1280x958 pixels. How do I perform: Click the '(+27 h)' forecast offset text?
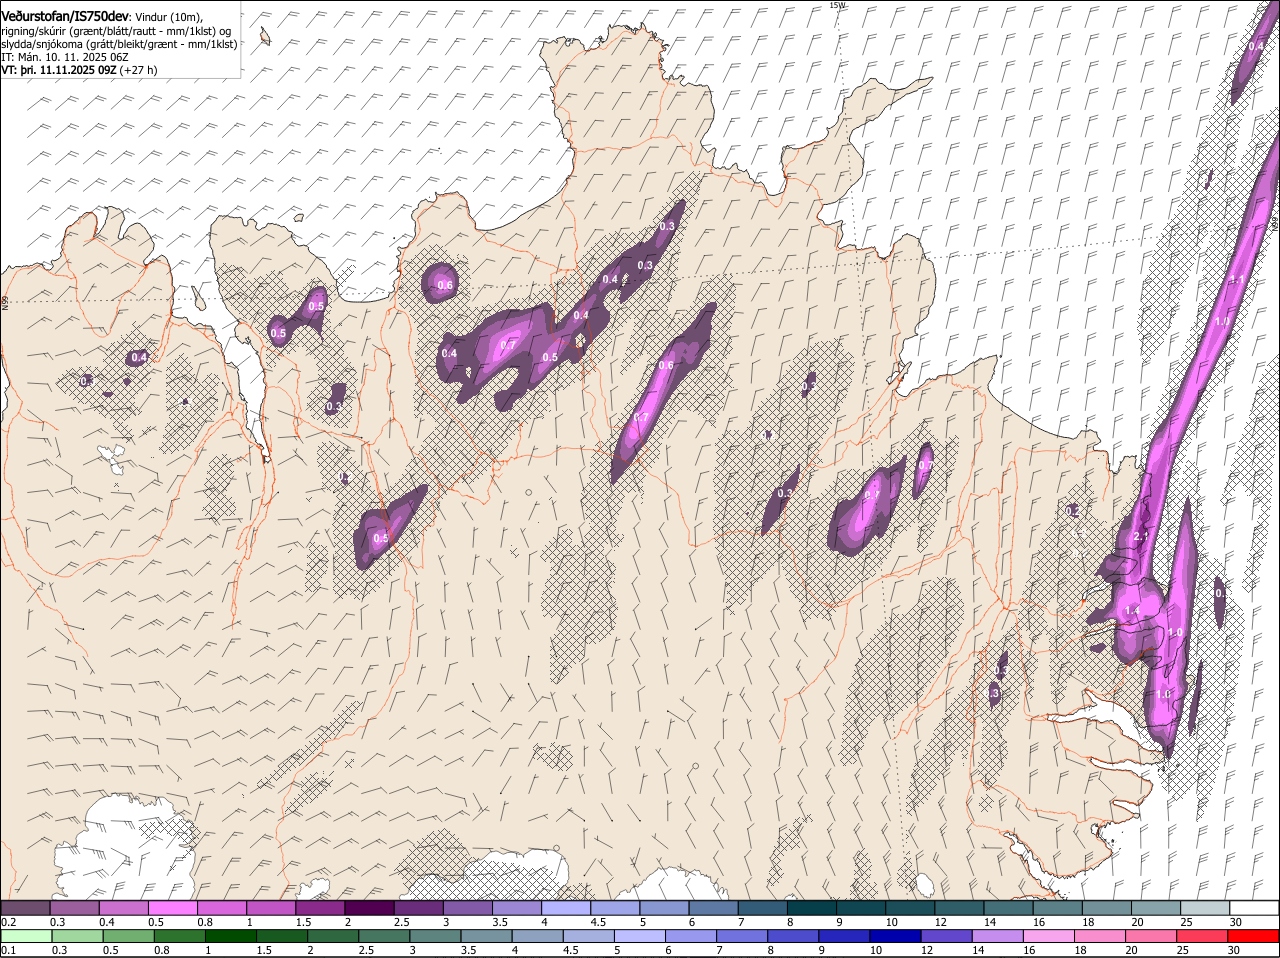tap(138, 70)
